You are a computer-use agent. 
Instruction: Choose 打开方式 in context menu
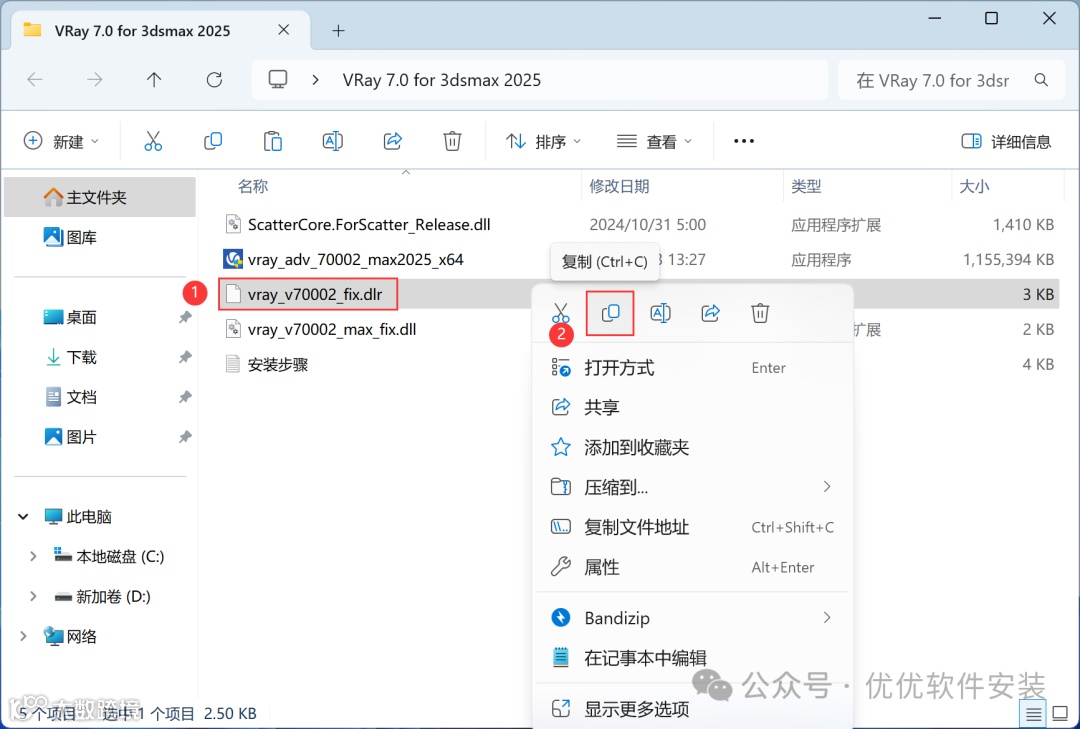click(x=693, y=367)
